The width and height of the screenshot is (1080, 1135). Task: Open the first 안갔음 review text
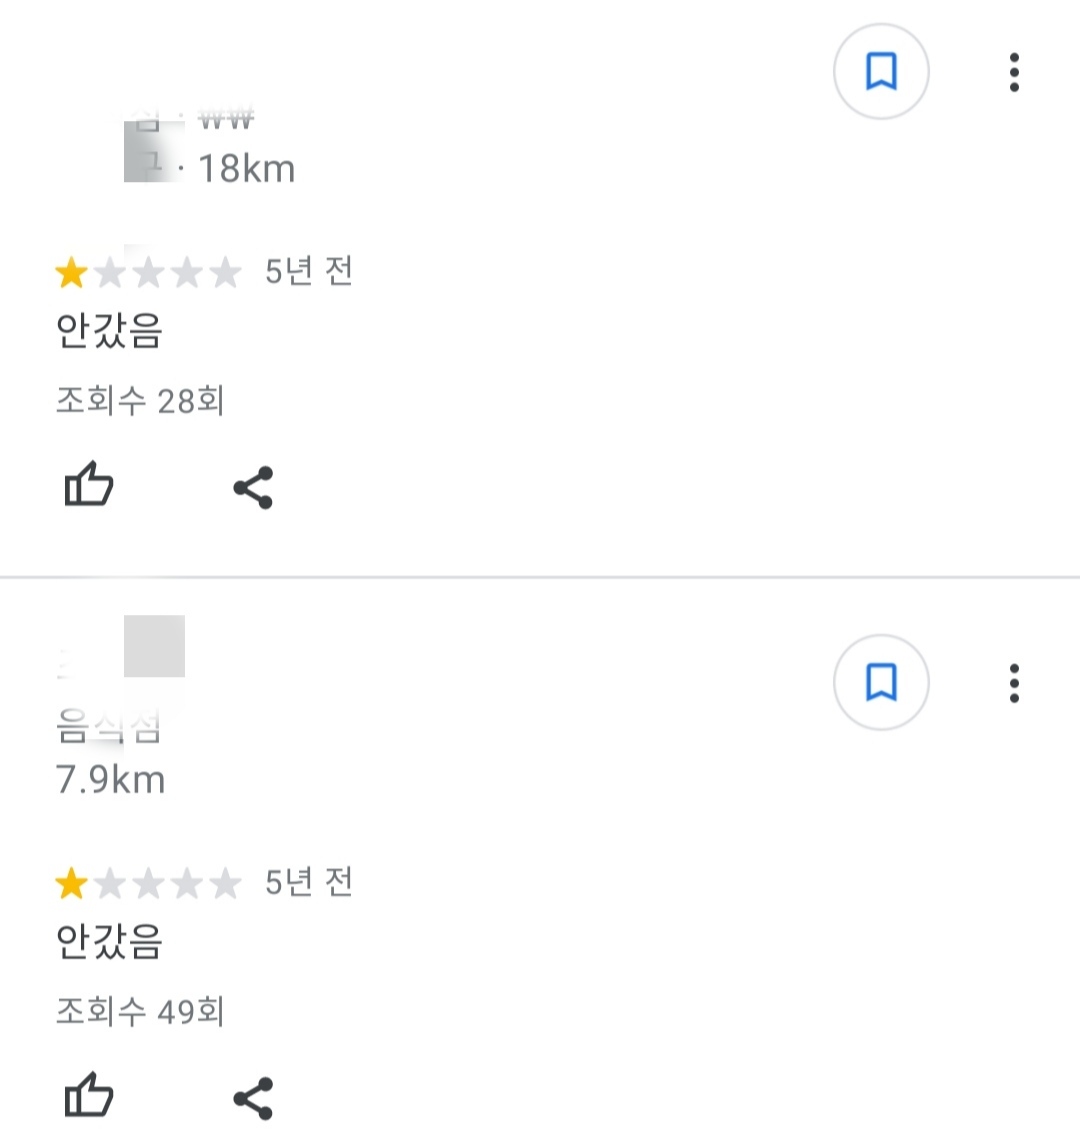109,331
